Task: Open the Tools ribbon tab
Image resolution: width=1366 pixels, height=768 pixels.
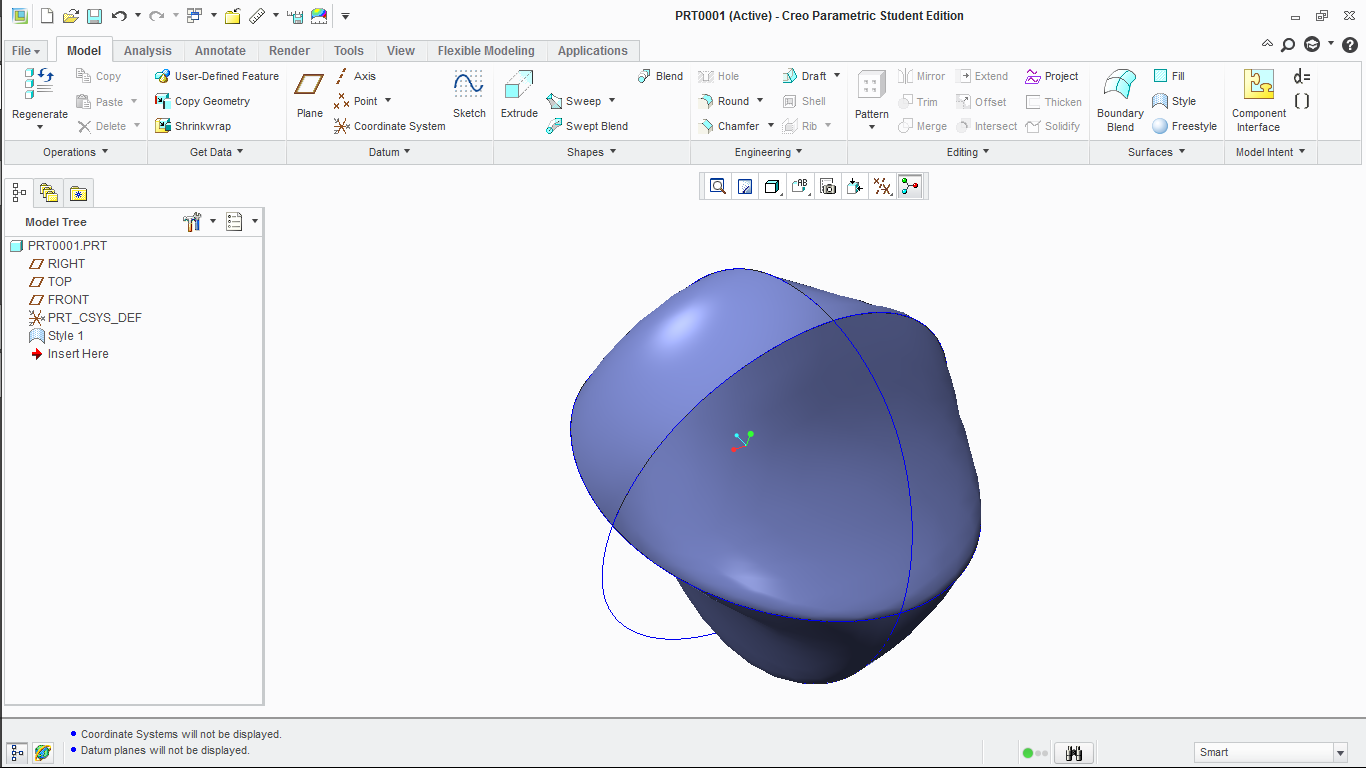Action: [349, 51]
